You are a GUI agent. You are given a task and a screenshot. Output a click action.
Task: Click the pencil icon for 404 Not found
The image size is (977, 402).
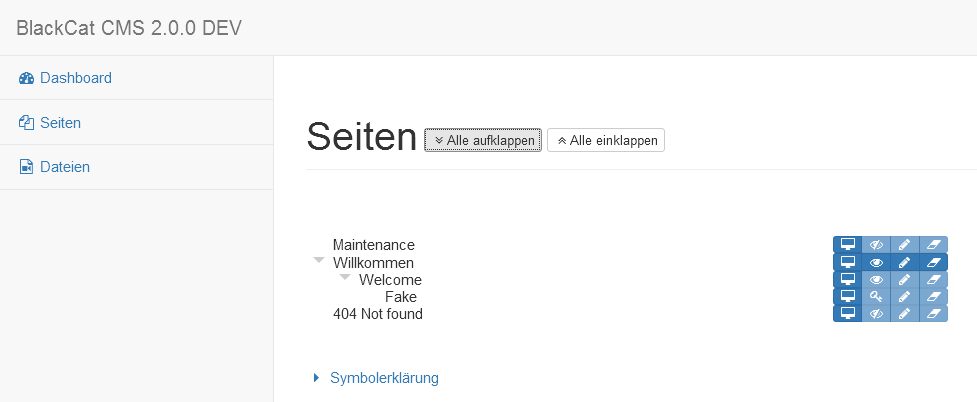point(904,314)
